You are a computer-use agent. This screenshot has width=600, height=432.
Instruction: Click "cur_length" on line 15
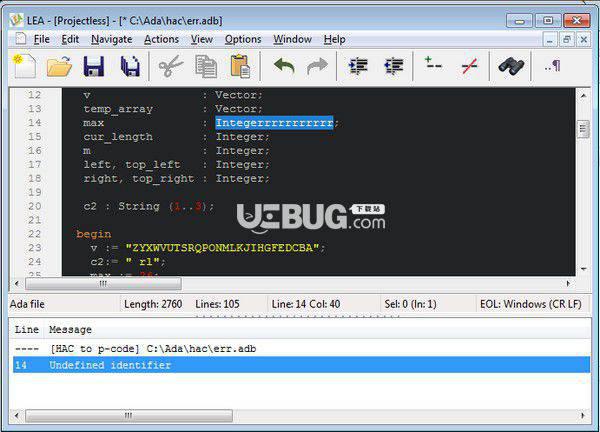click(x=118, y=137)
